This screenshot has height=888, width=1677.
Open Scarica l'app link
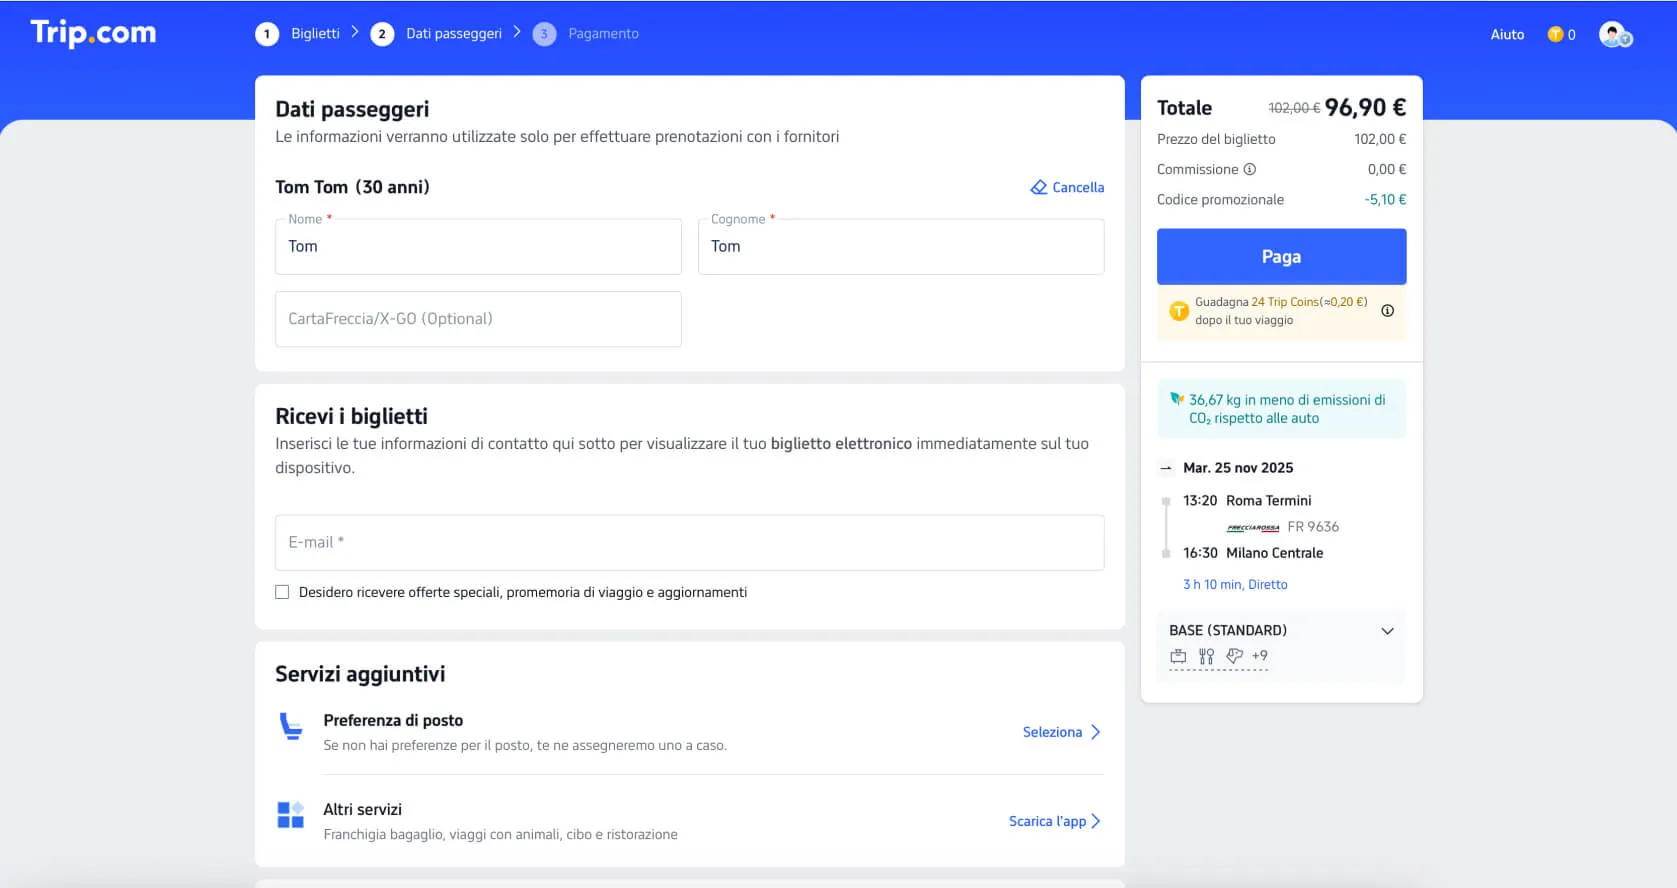click(1055, 821)
